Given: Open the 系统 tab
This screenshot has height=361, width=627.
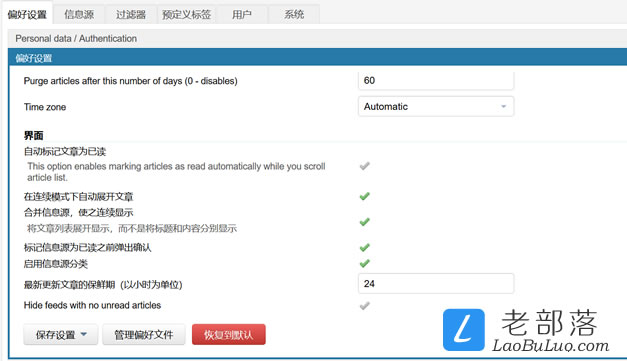Looking at the screenshot, I should coord(294,14).
